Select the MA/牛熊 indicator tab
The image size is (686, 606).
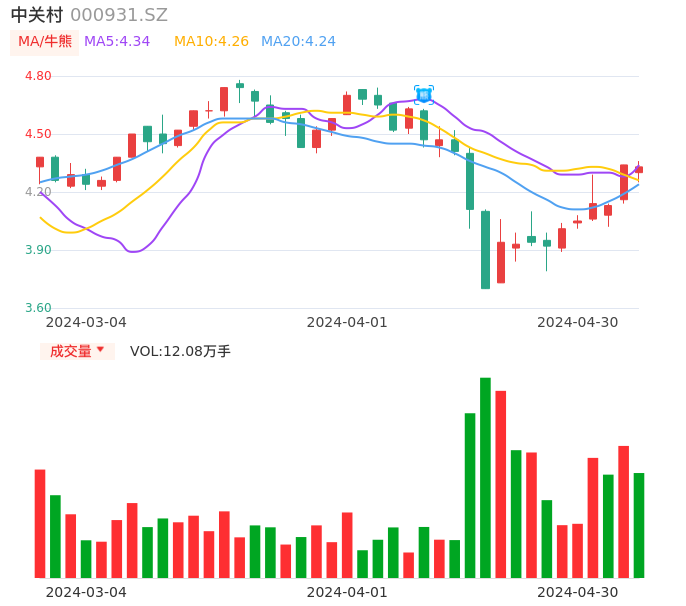pyautogui.click(x=44, y=42)
